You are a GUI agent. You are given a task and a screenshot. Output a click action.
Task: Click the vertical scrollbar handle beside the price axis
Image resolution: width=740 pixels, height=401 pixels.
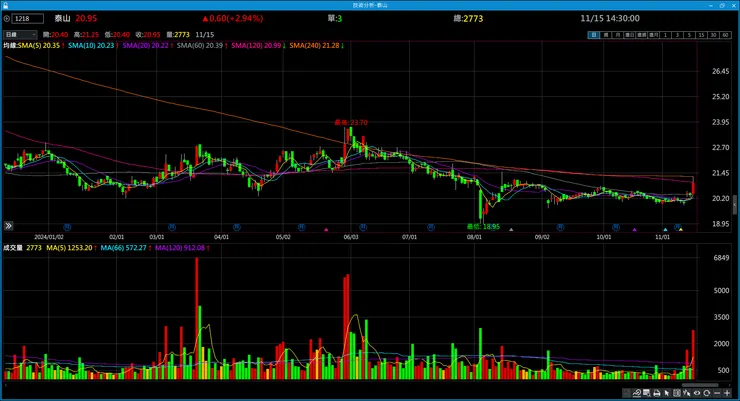click(735, 205)
